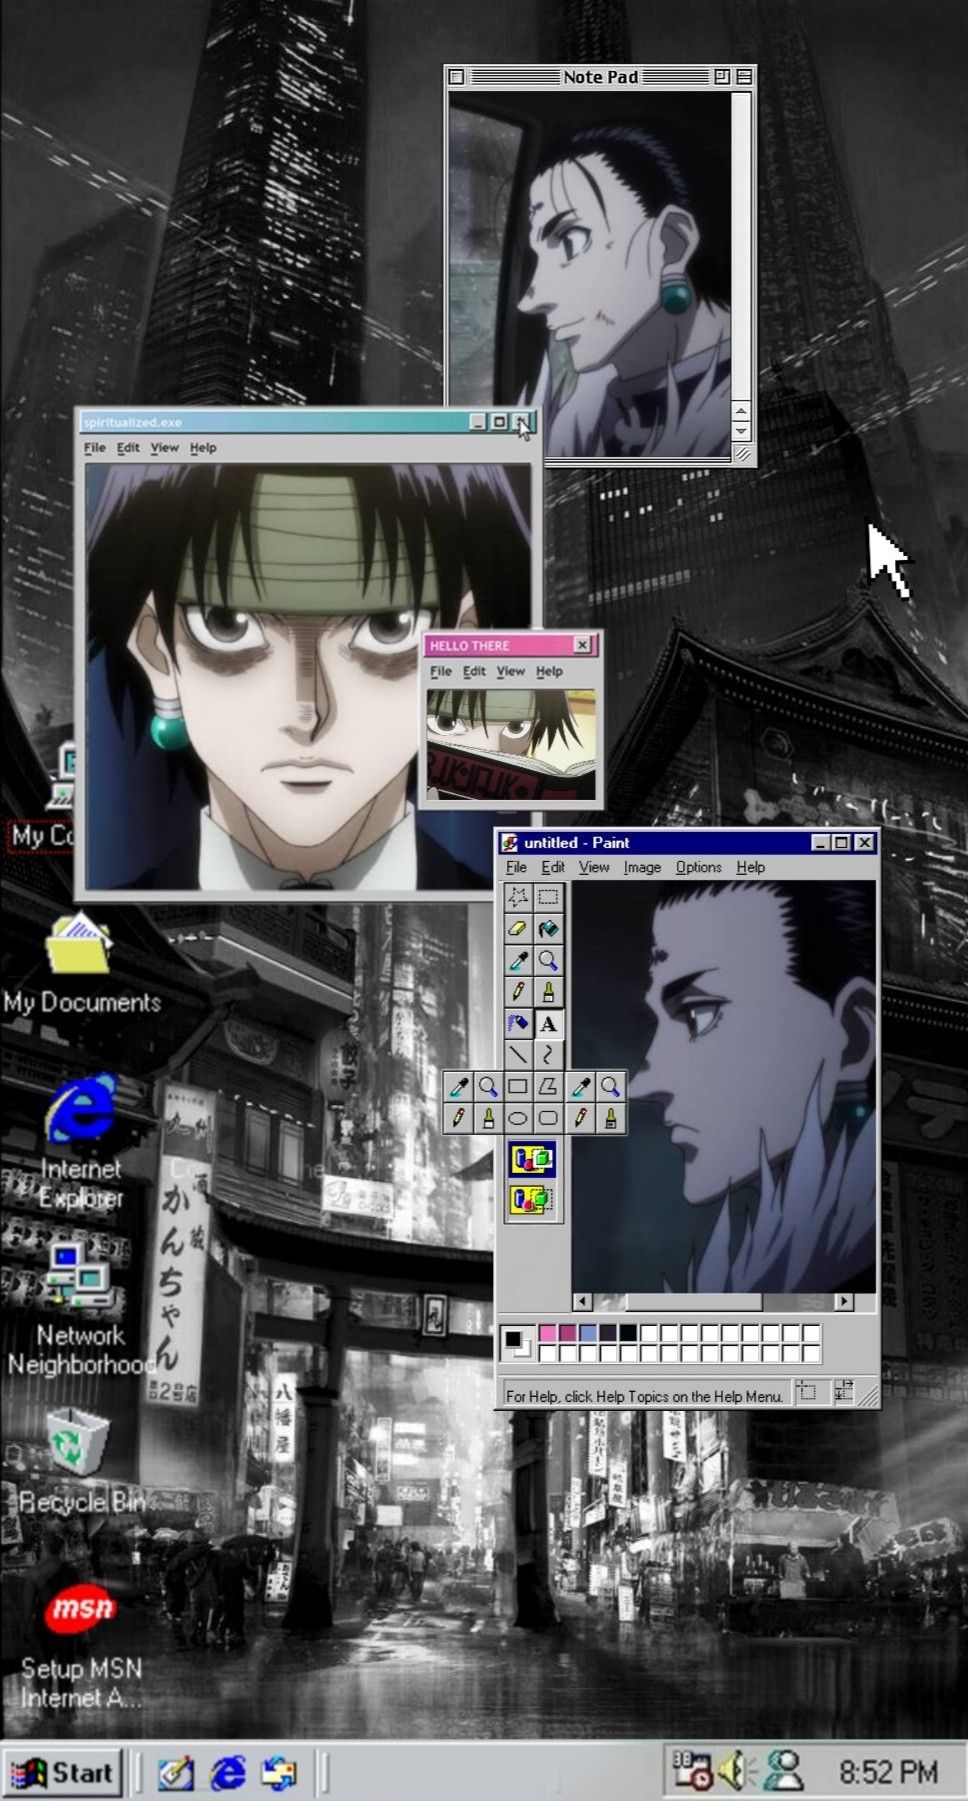Open View menu in HELLO THERE window
Viewport: 968px width, 1801px height.
(x=510, y=671)
